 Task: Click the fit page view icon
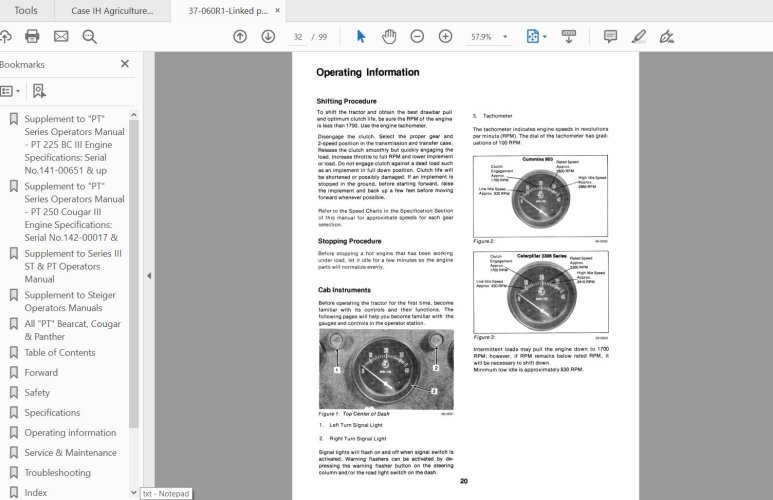tap(533, 36)
